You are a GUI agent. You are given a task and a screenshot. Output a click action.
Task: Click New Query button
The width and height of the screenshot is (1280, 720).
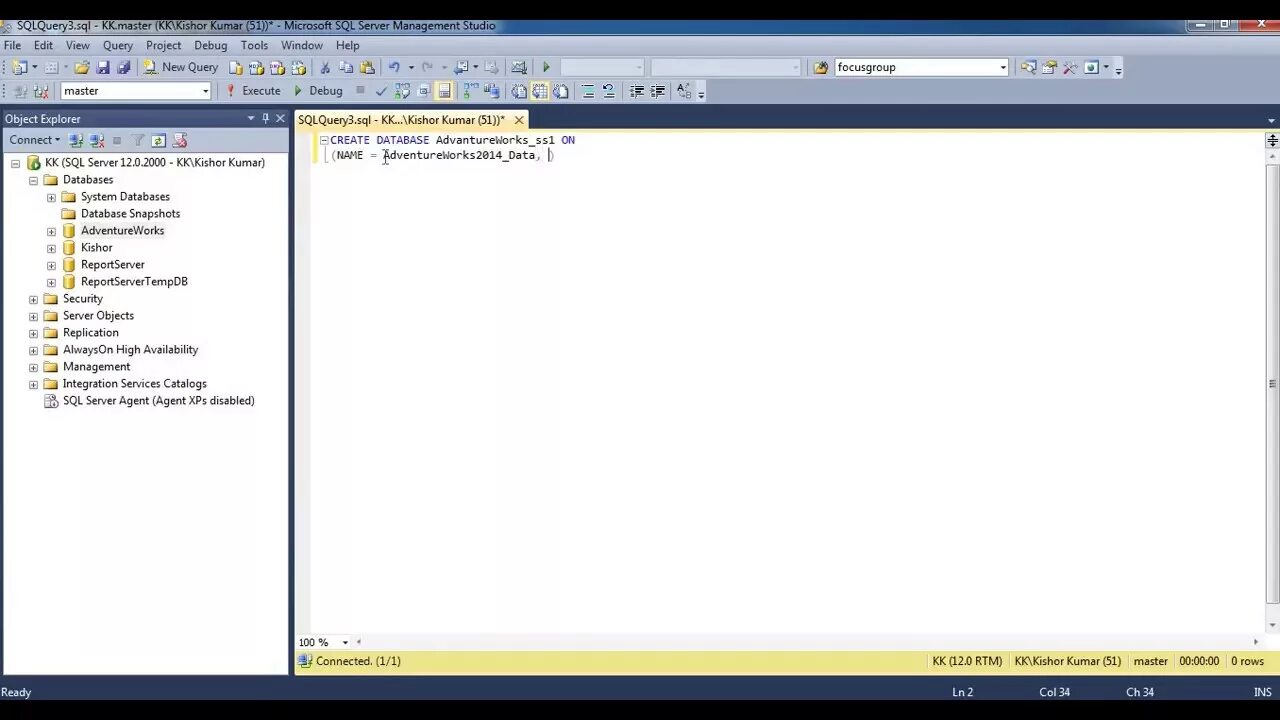(x=180, y=68)
